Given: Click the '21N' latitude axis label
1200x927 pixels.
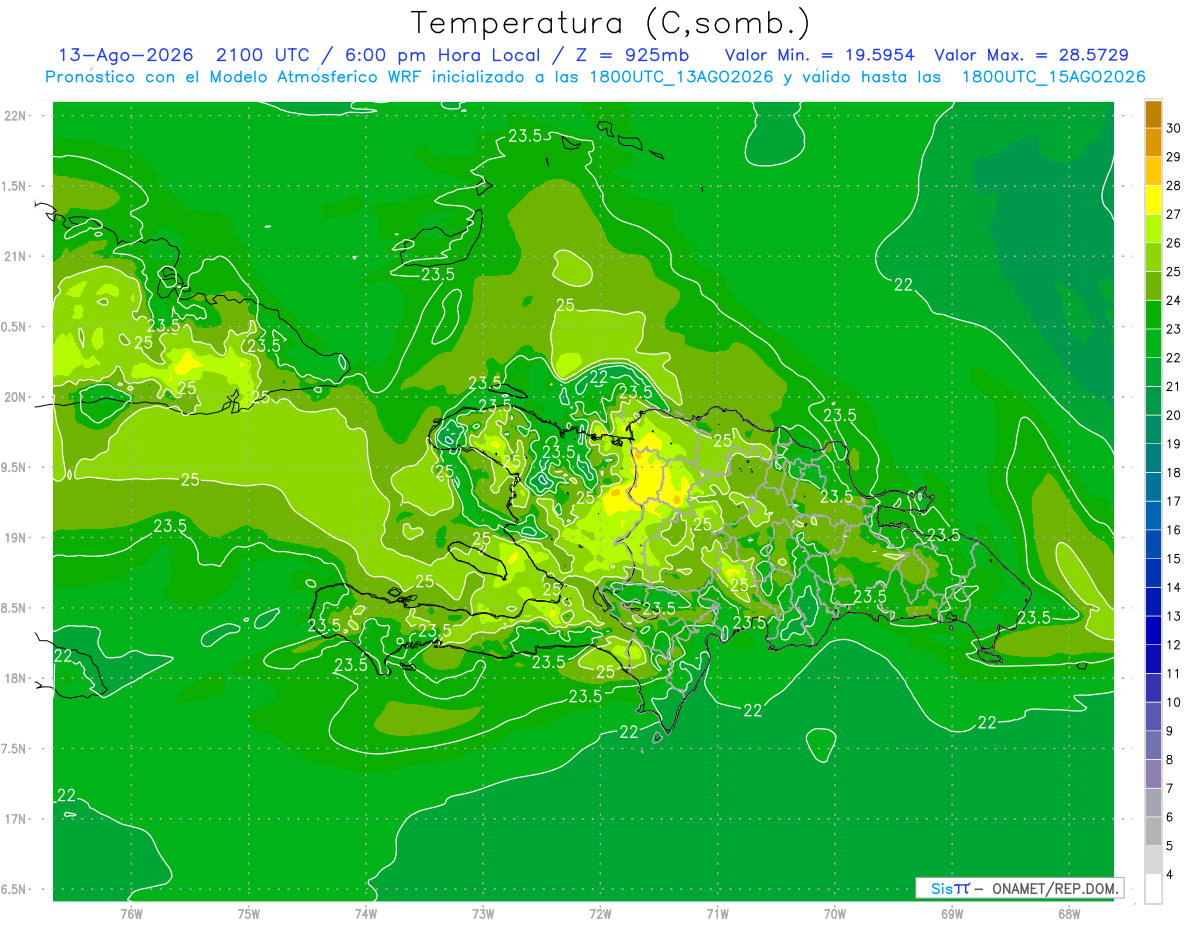Looking at the screenshot, I should pos(16,256).
